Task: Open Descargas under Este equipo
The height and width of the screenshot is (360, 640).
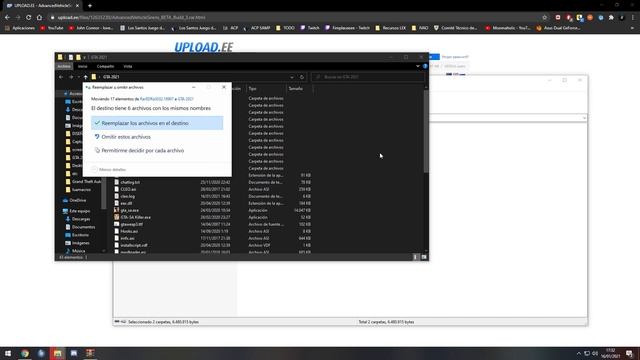Action: point(81,219)
